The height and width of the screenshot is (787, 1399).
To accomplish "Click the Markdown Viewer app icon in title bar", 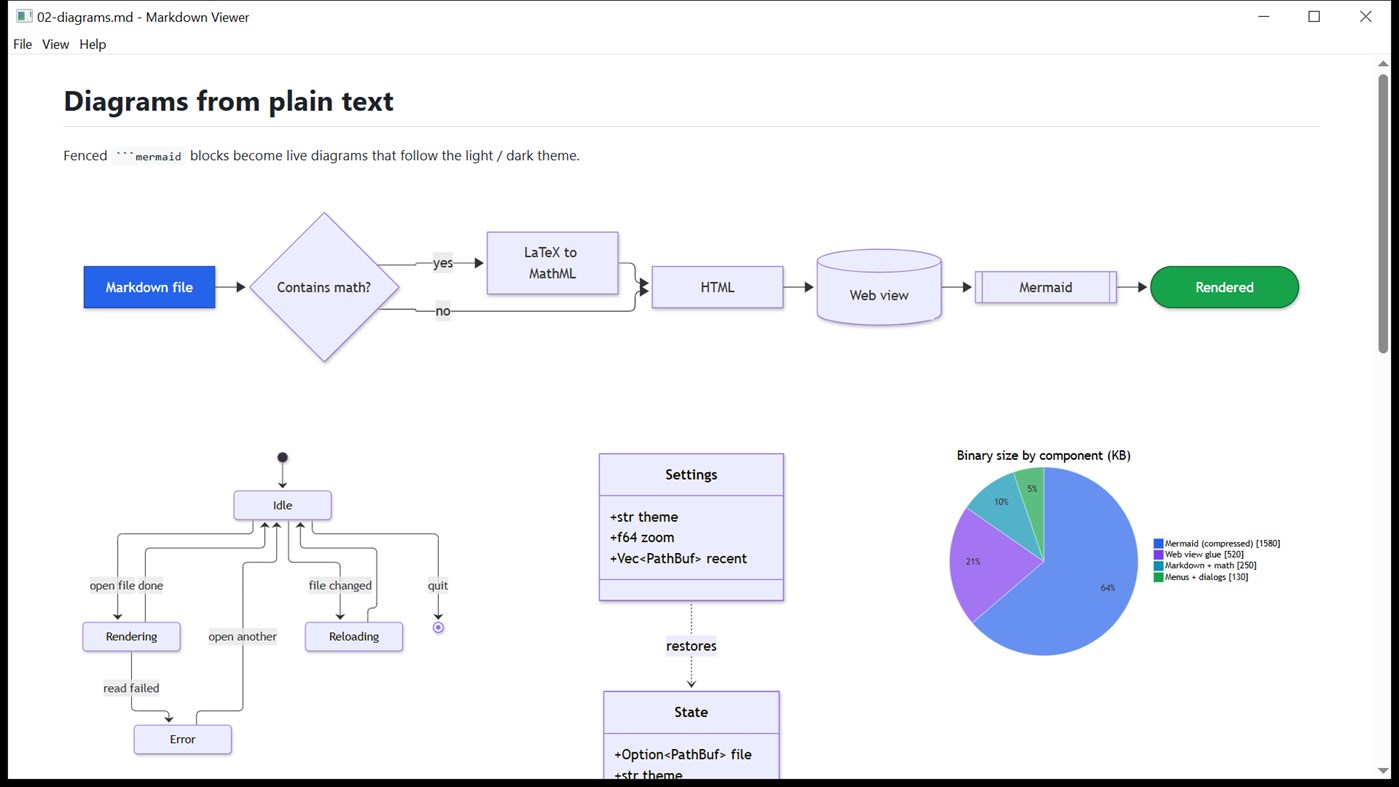I will [x=24, y=16].
